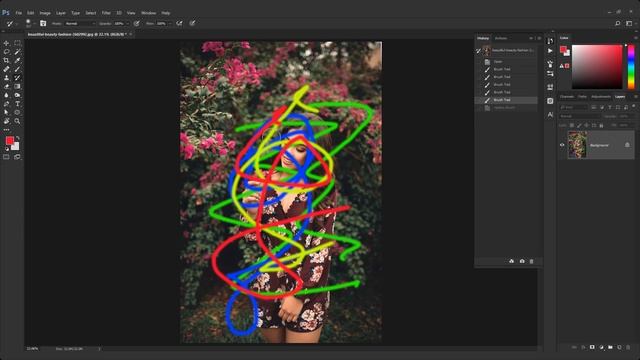Screen dimensions: 640x360
Task: Select the Ellipse shape tool
Action: tap(17, 112)
